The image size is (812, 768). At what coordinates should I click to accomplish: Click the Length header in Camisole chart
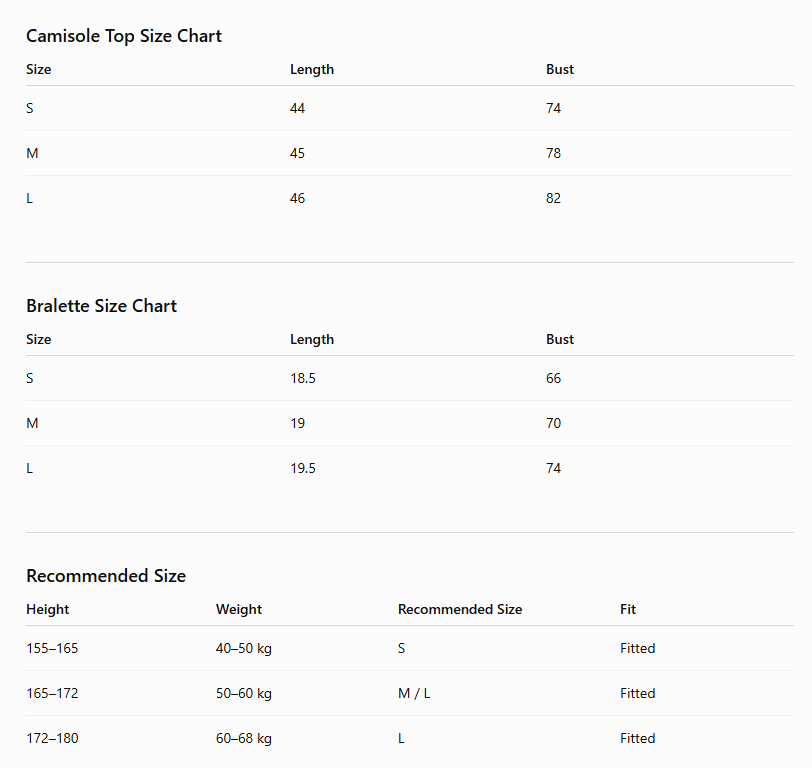pyautogui.click(x=312, y=69)
